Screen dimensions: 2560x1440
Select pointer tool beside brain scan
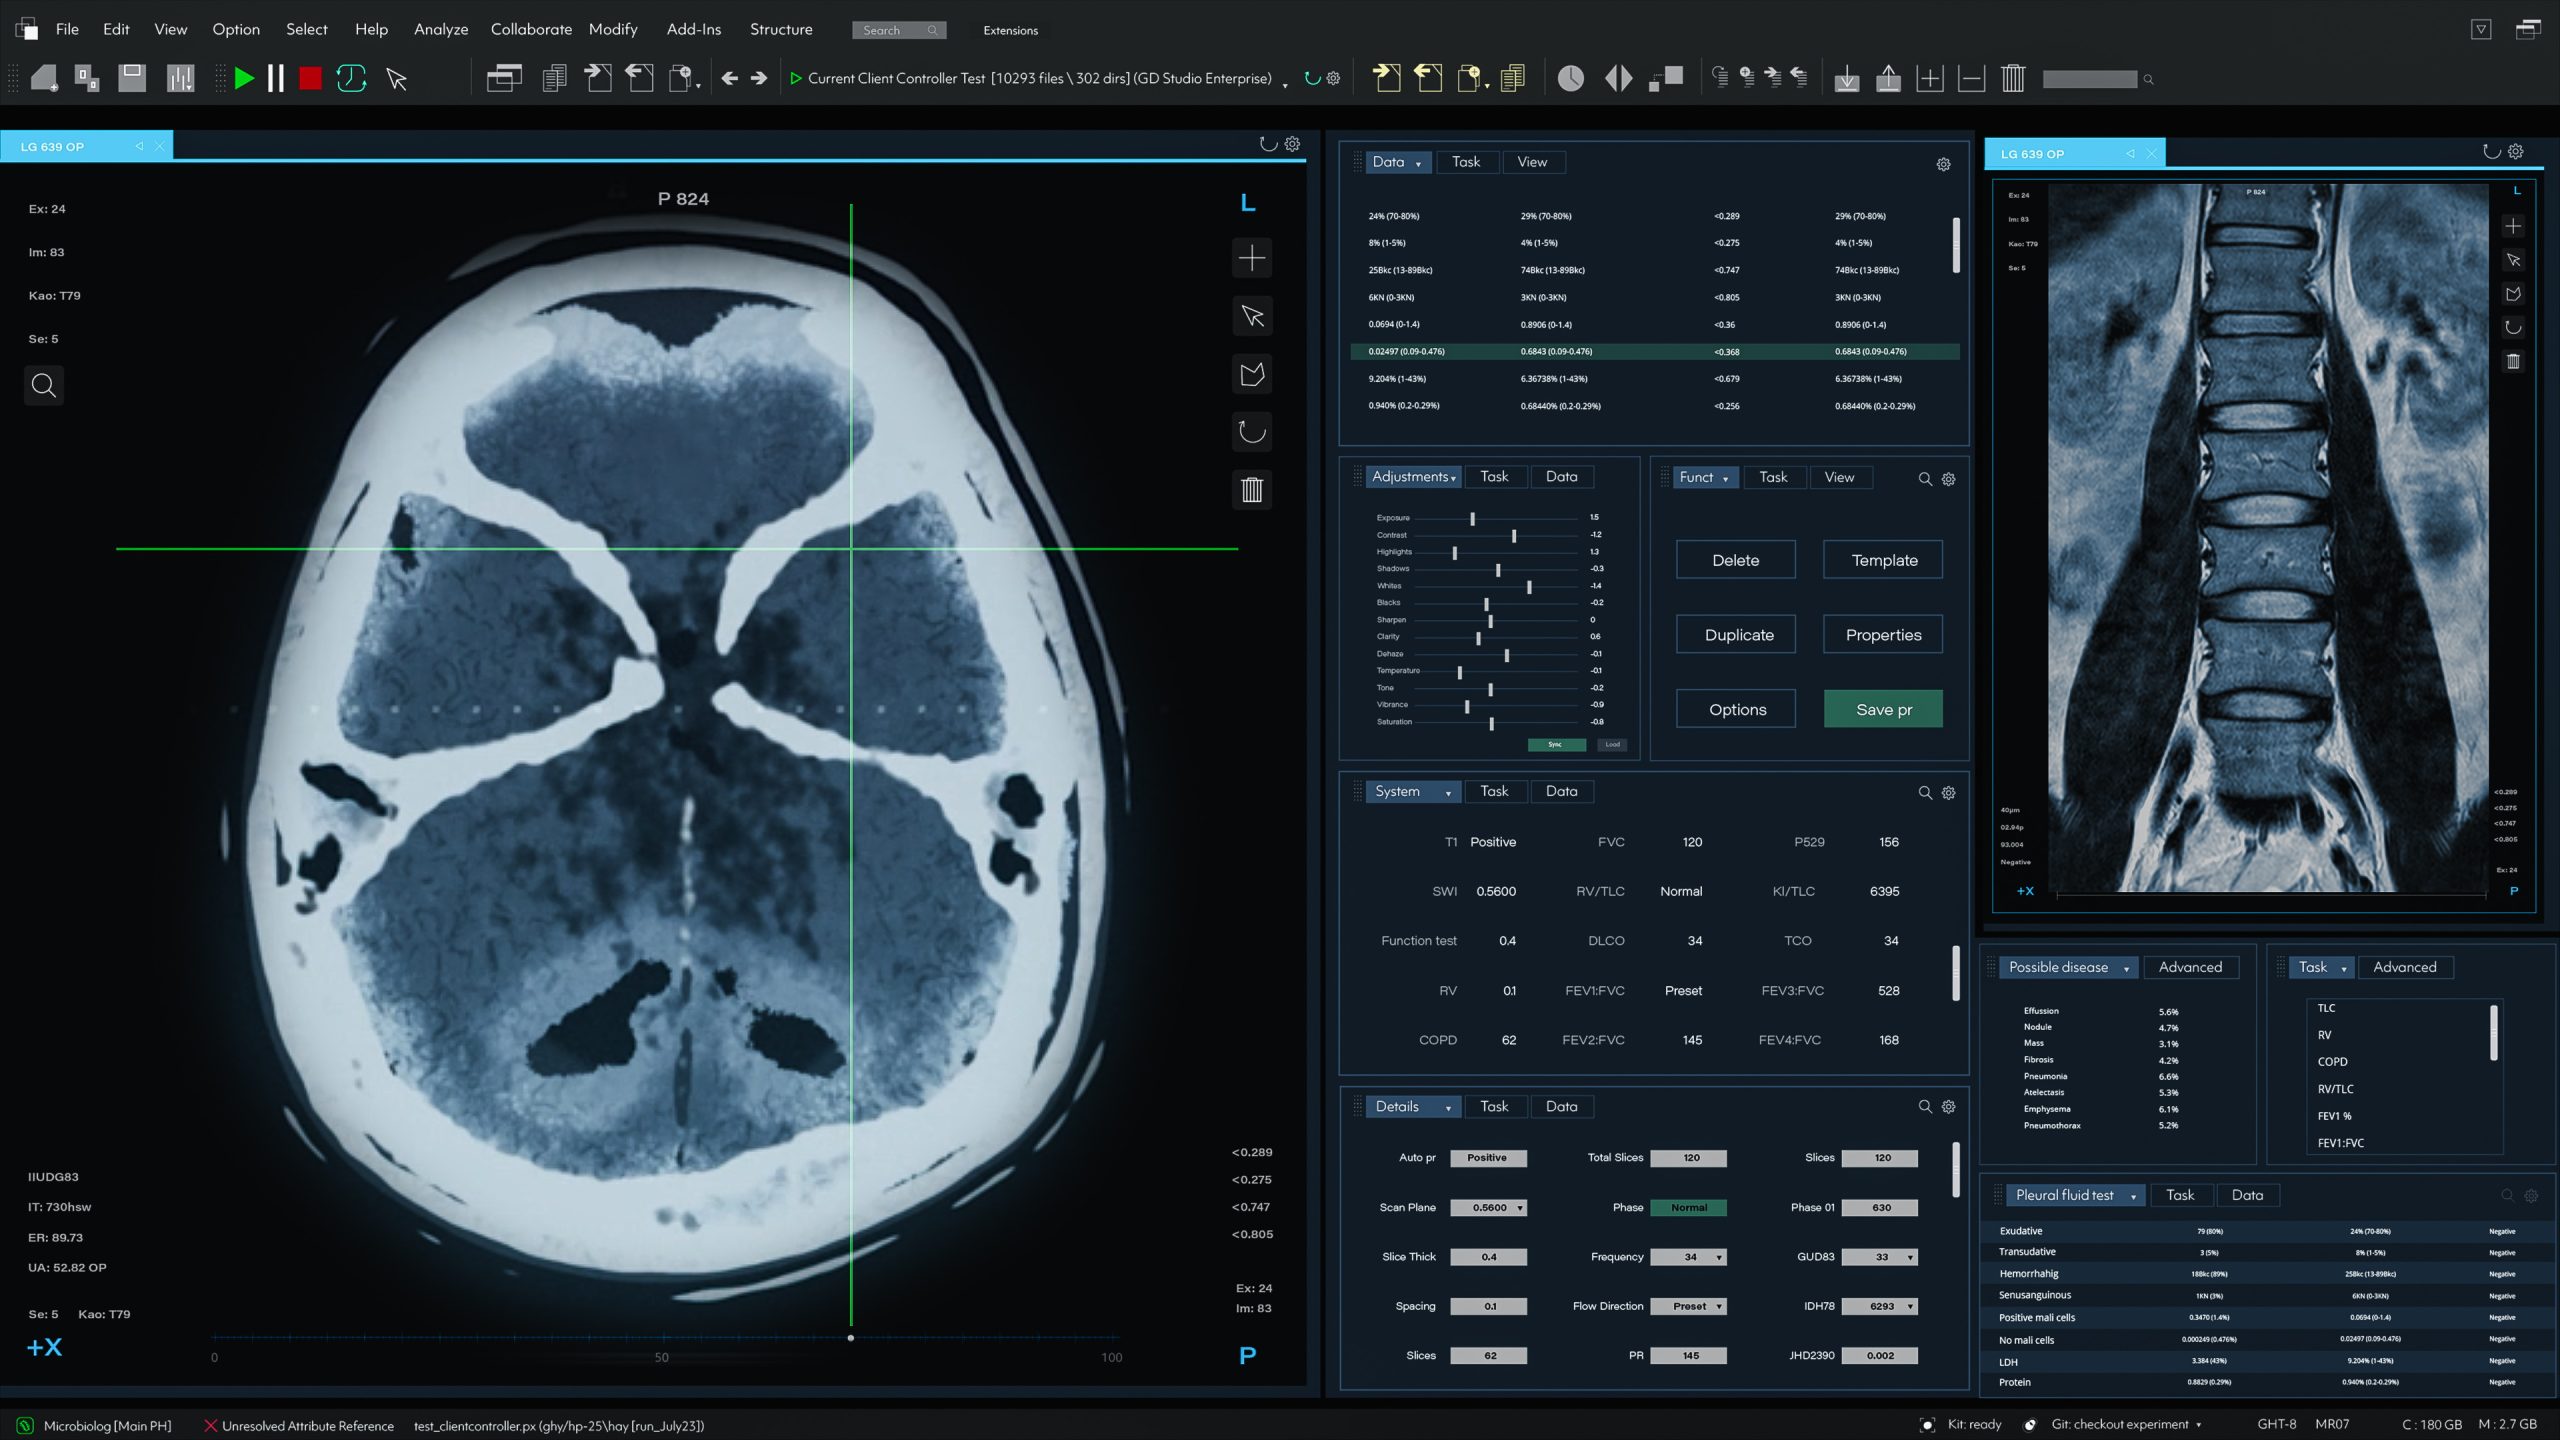1252,317
